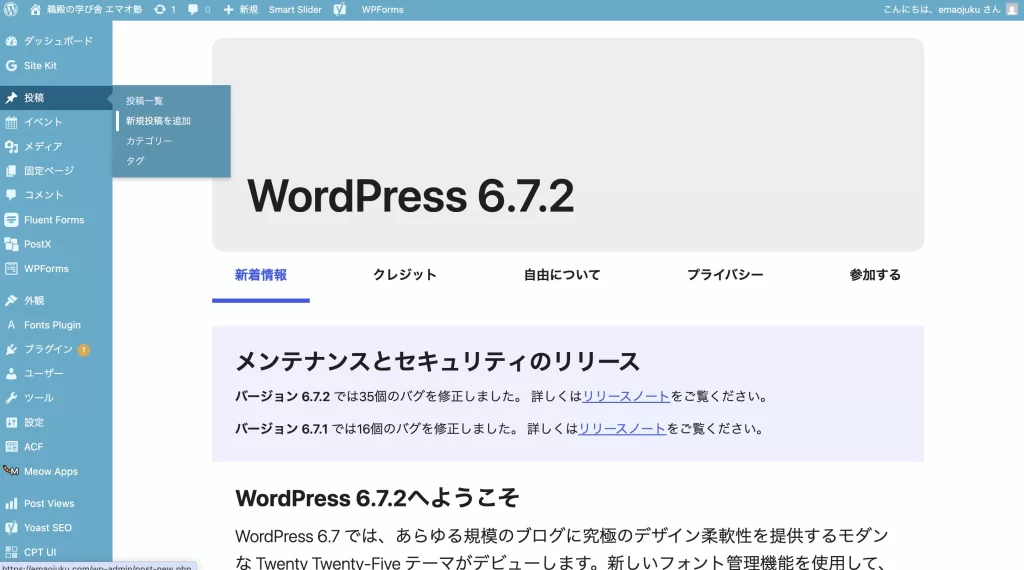Click the Fonts Plugin label
The height and width of the screenshot is (570, 1024).
coord(52,325)
